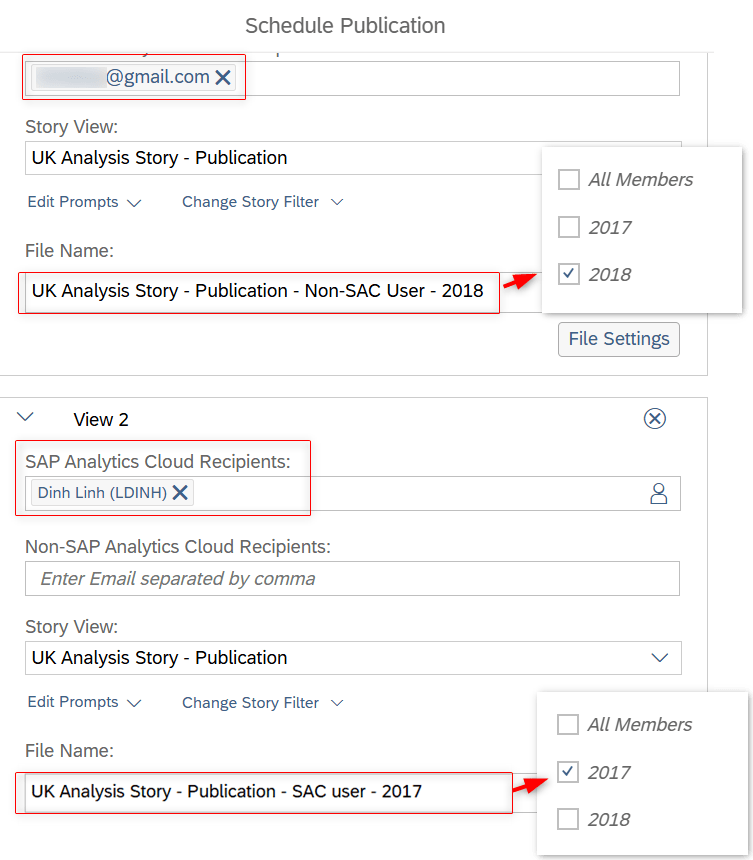This screenshot has height=860, width=753.
Task: Check 2018 in the lower filter list
Action: point(567,819)
